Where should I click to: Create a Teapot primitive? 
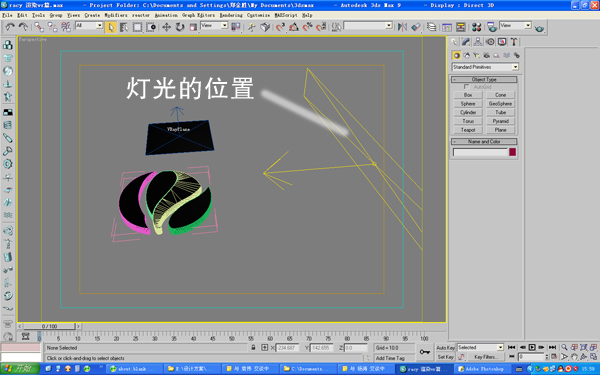(x=468, y=130)
